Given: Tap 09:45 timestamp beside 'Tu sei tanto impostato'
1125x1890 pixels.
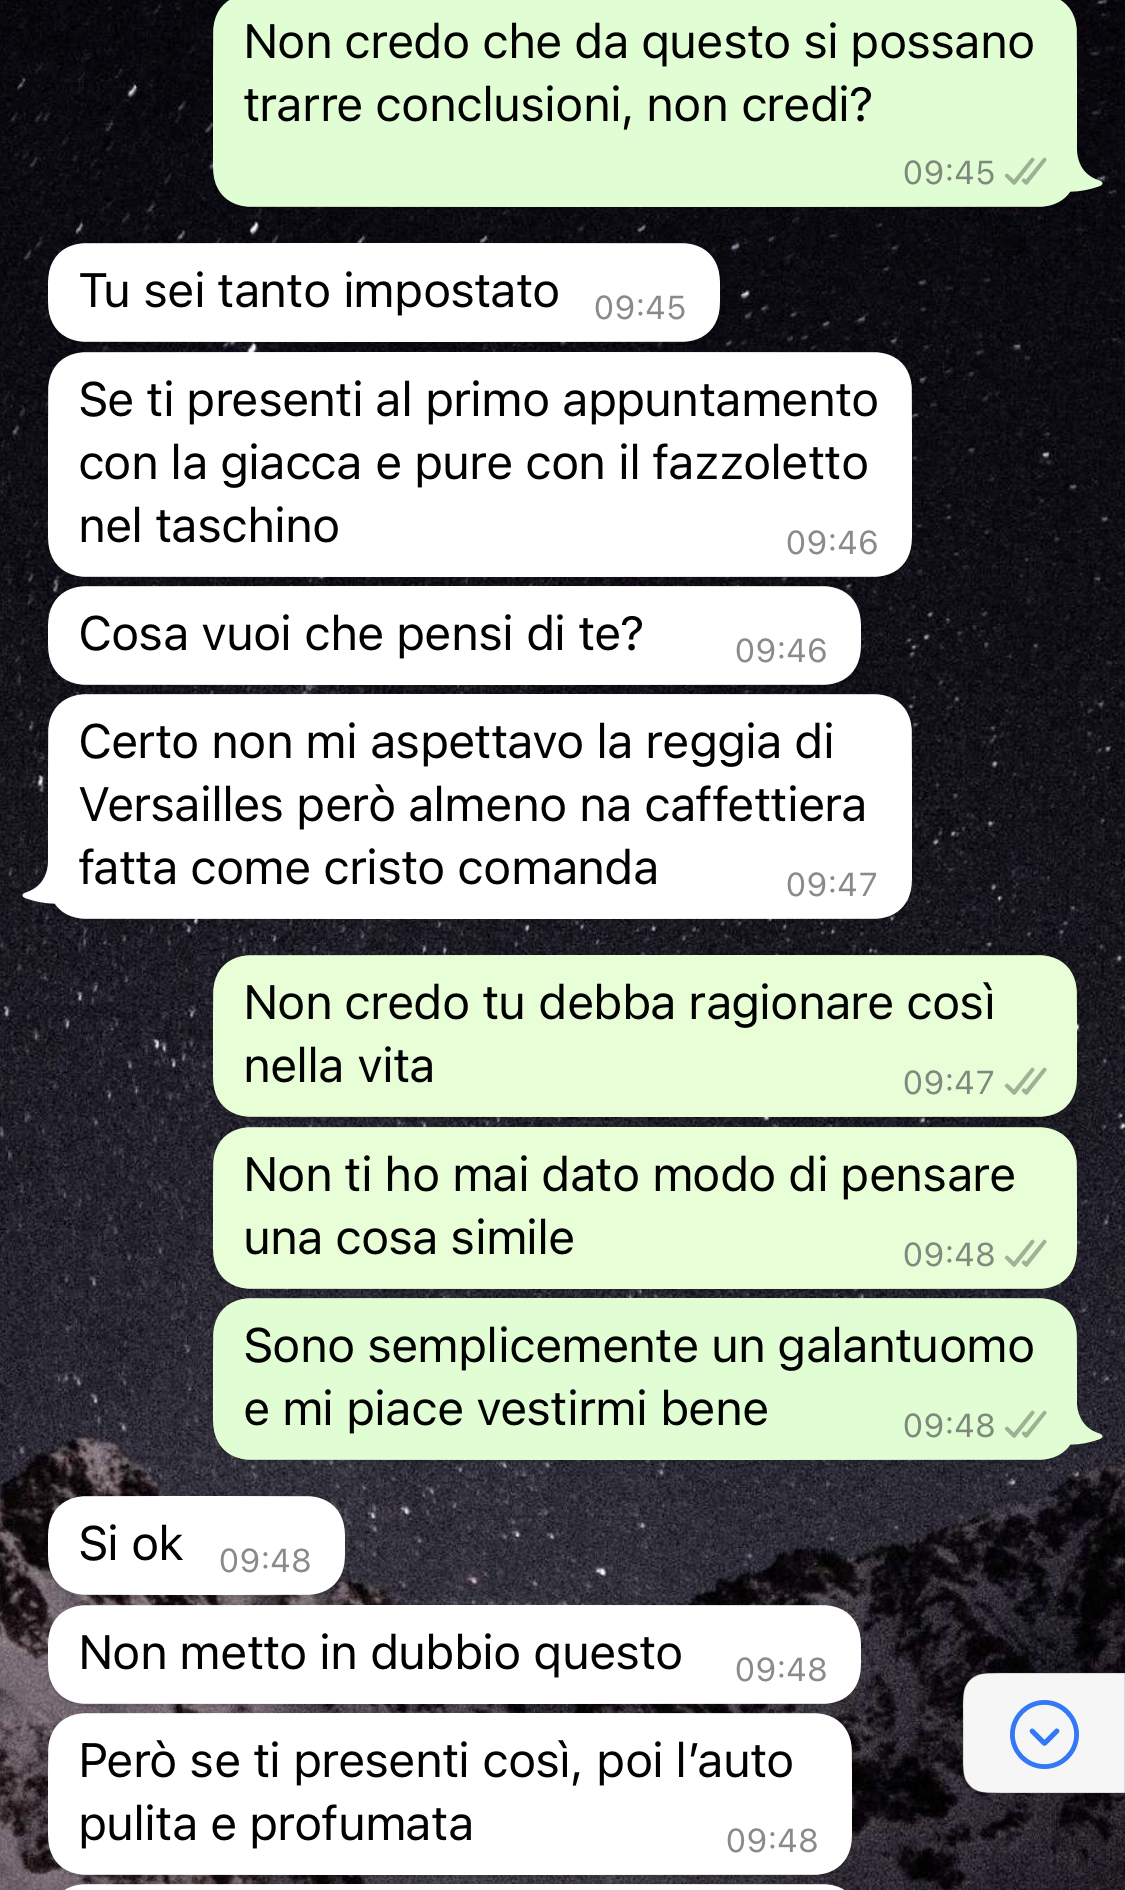Looking at the screenshot, I should tap(640, 308).
